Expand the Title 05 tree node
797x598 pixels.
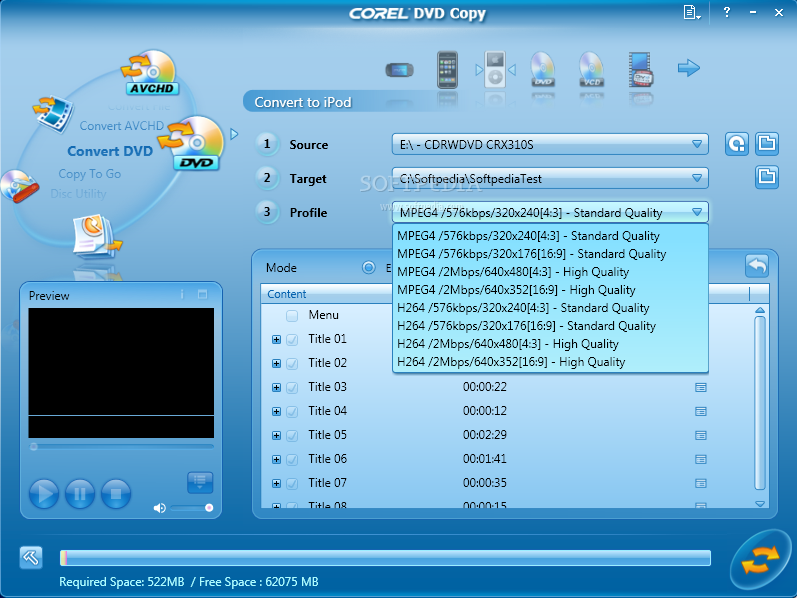pyautogui.click(x=277, y=435)
